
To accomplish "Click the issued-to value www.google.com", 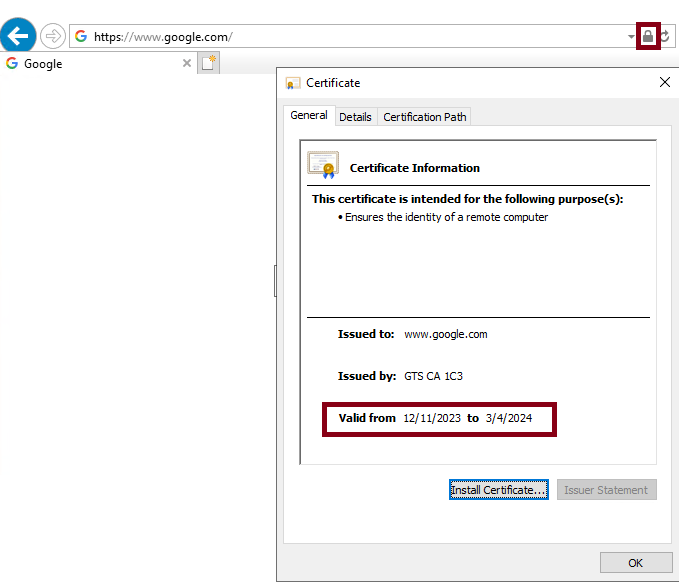I will point(446,334).
